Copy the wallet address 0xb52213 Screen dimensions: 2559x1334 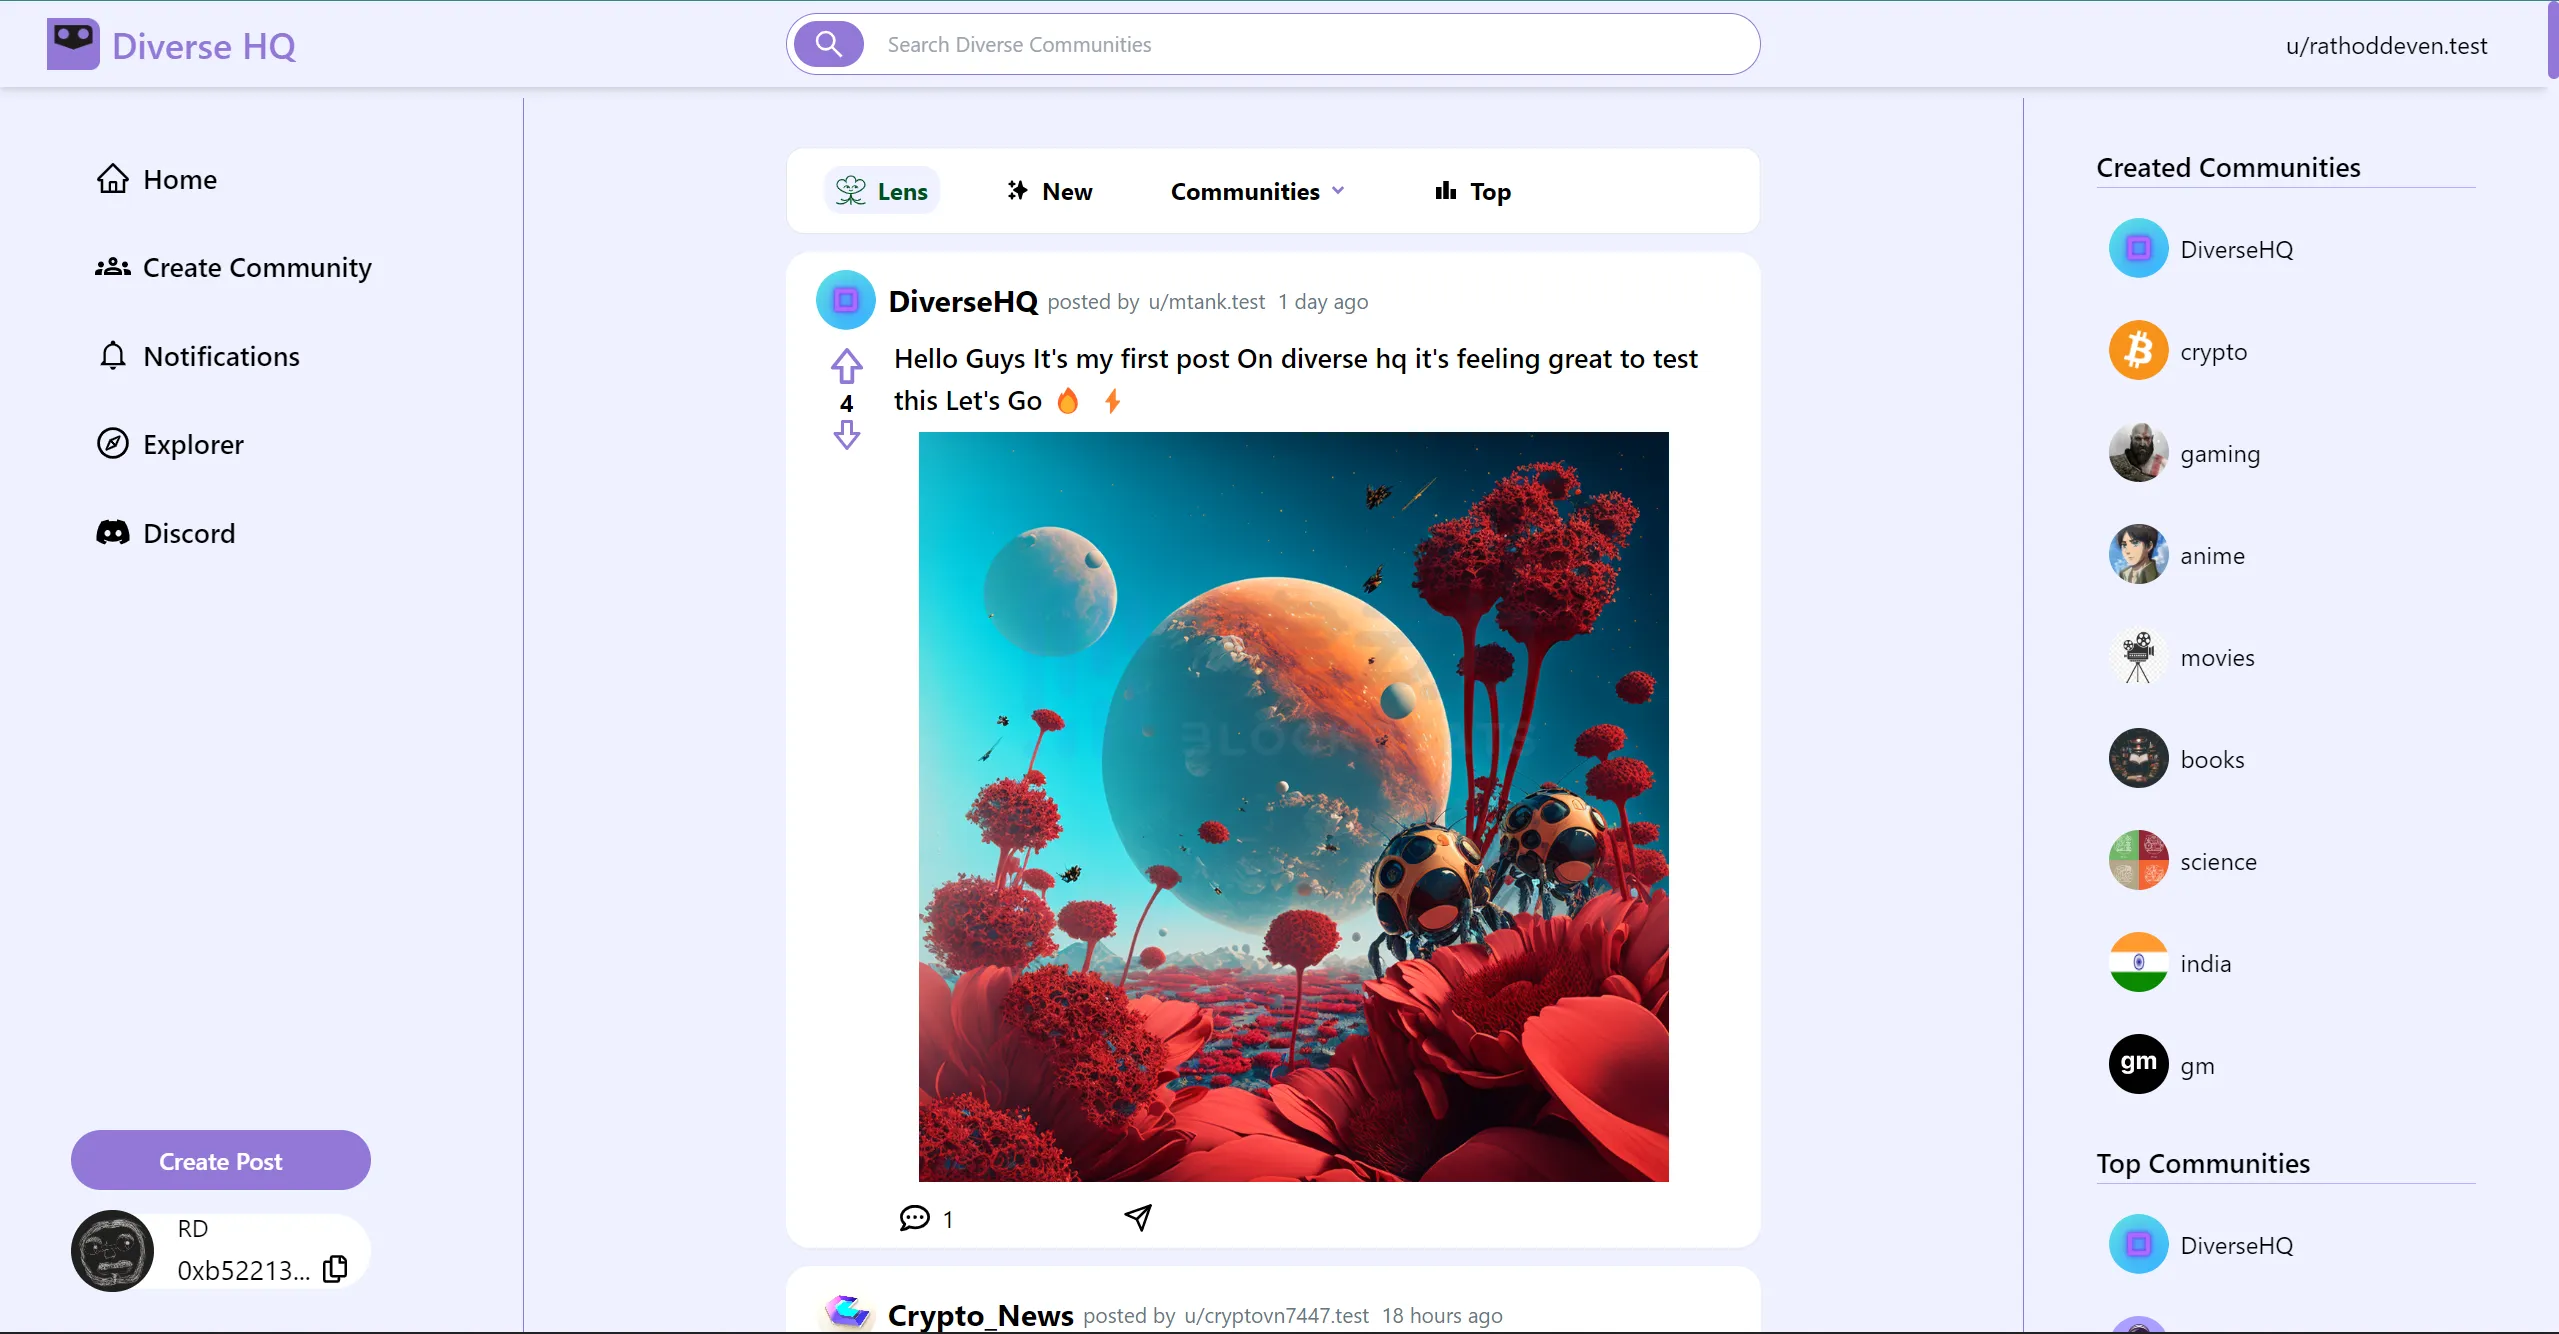tap(335, 1269)
